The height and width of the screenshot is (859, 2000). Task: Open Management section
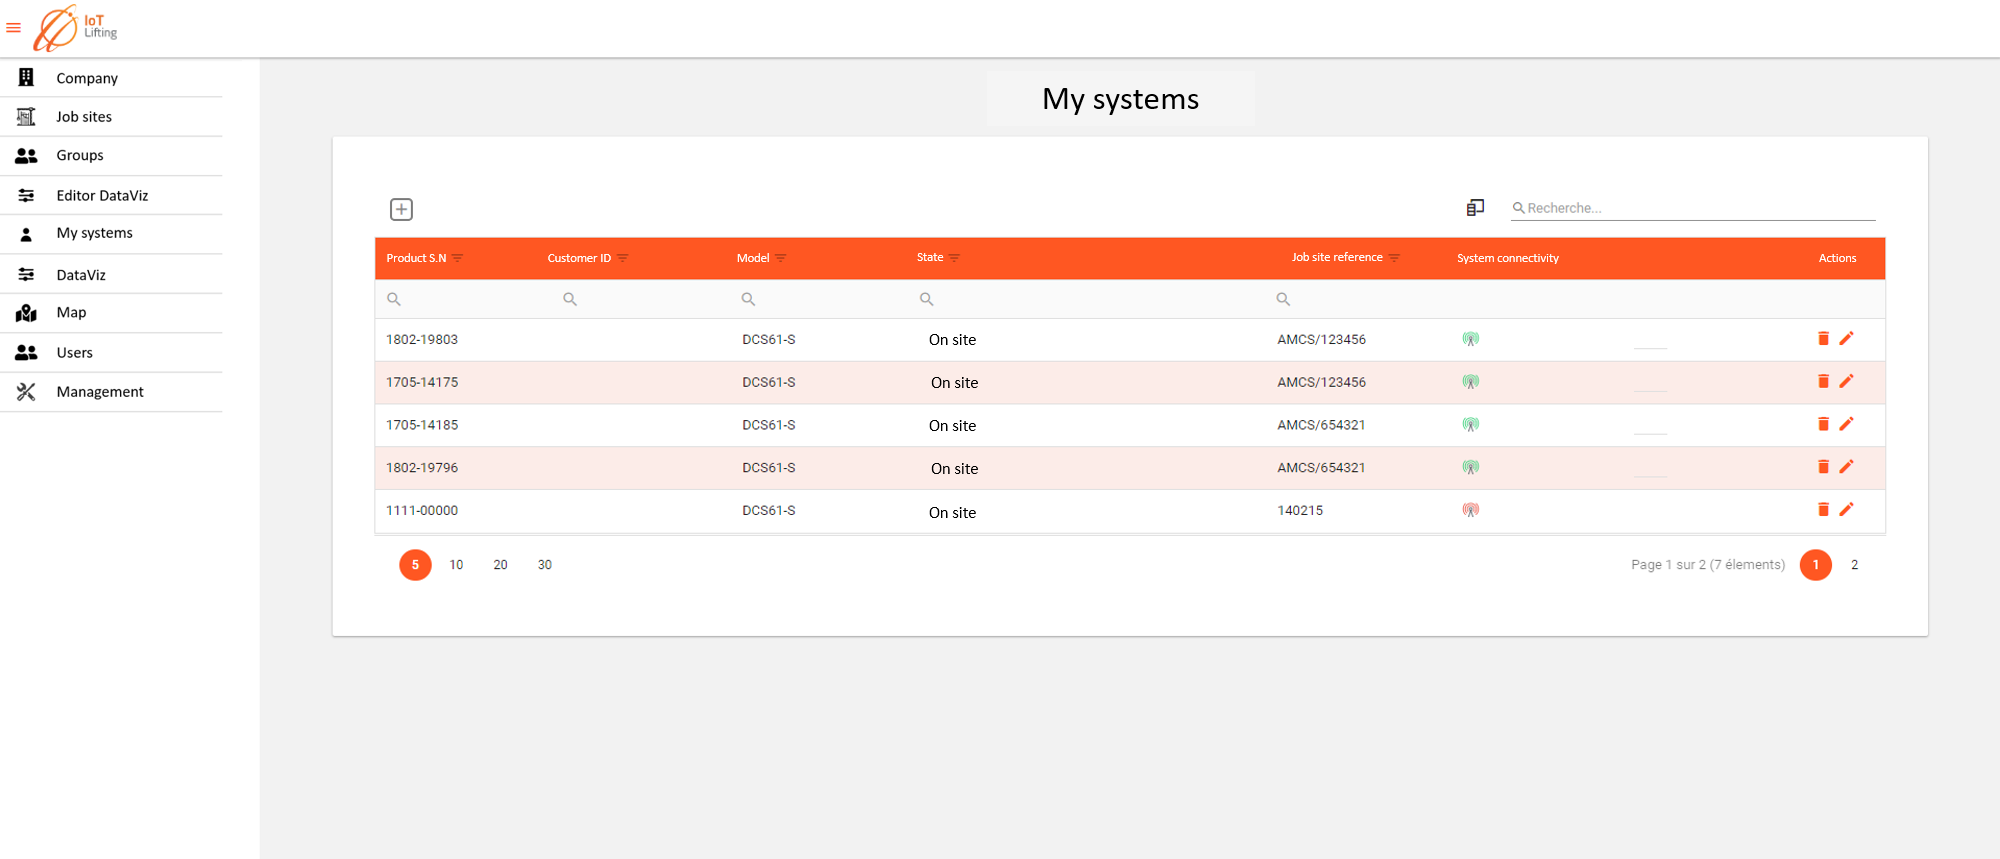click(x=100, y=392)
